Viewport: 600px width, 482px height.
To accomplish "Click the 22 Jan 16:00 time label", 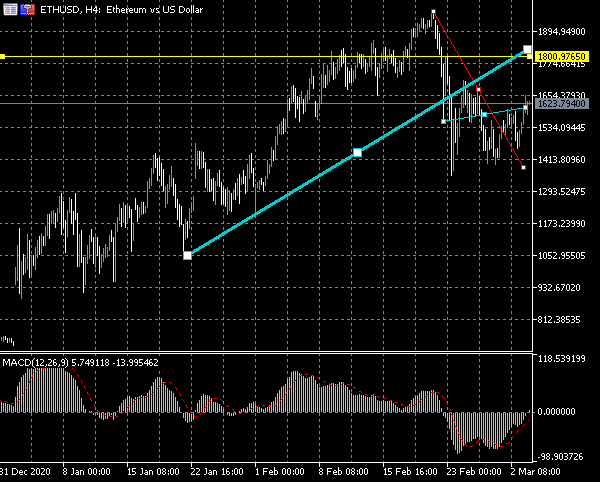I will [217, 472].
